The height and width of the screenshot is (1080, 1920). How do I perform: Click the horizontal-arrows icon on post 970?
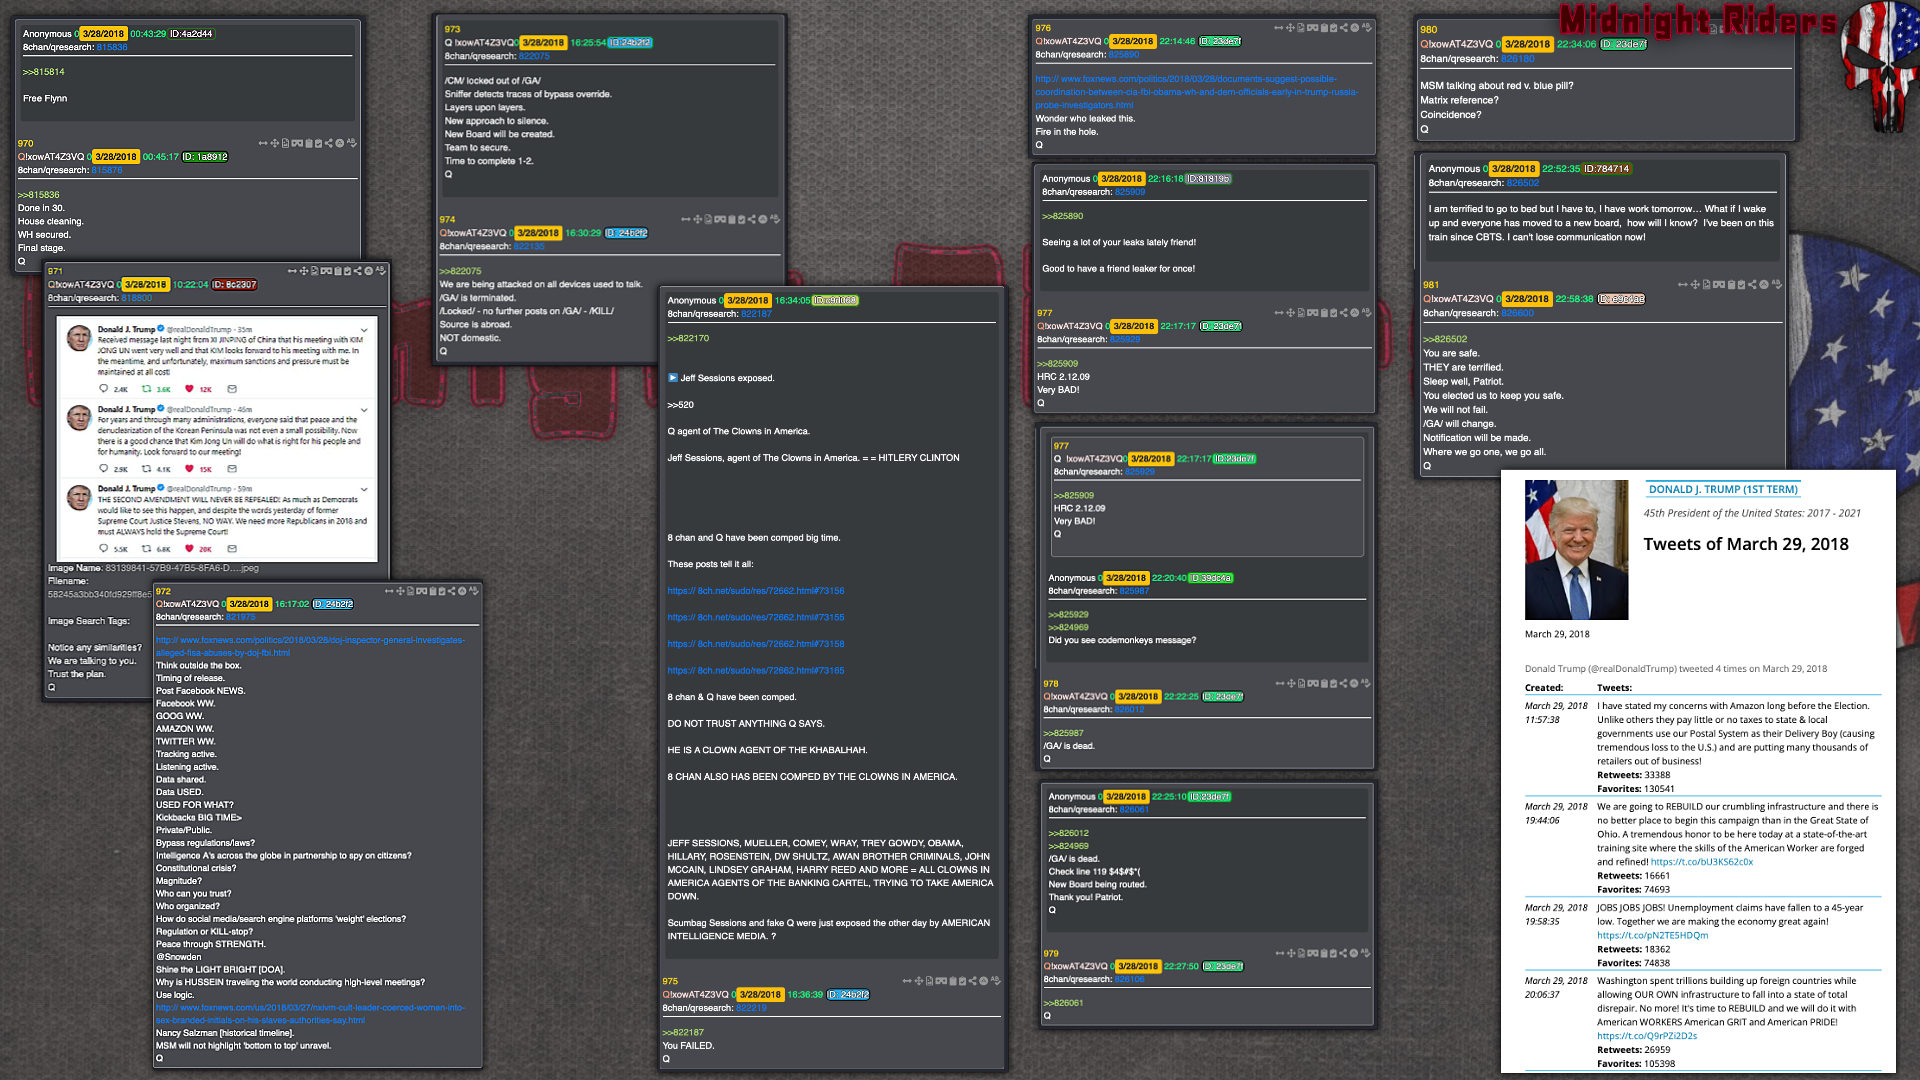[263, 143]
